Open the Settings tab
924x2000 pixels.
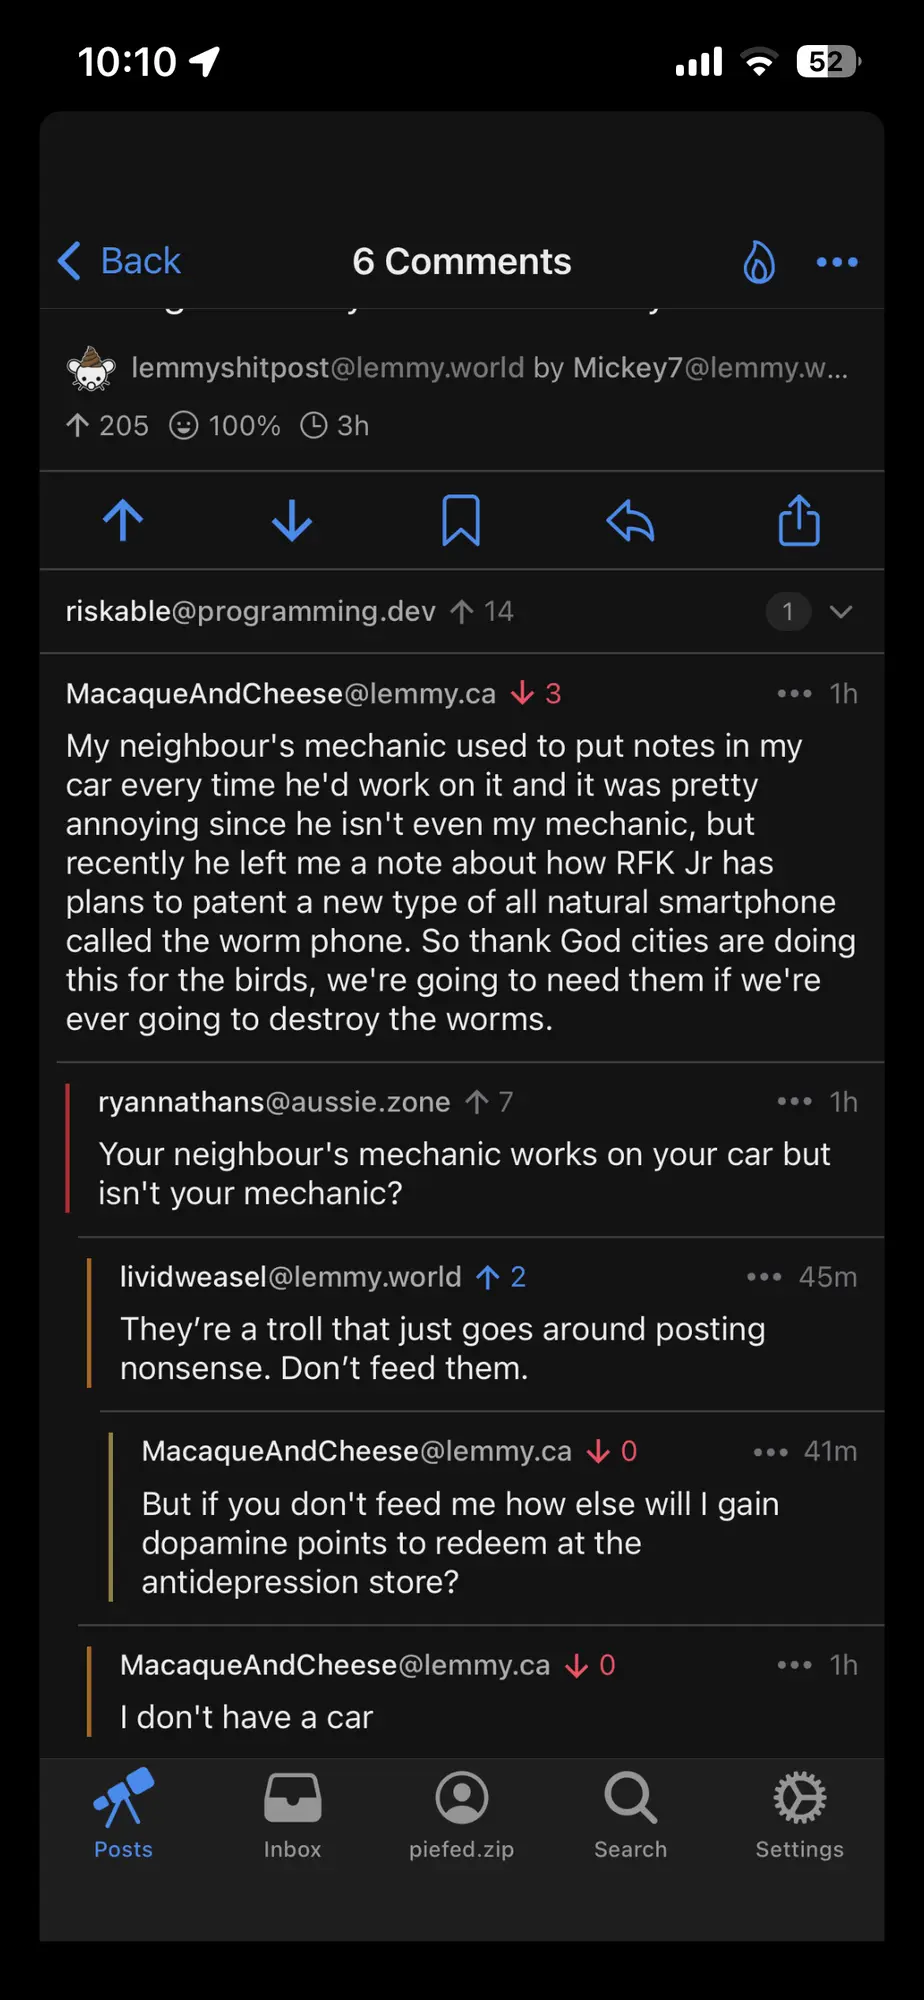tap(799, 1814)
